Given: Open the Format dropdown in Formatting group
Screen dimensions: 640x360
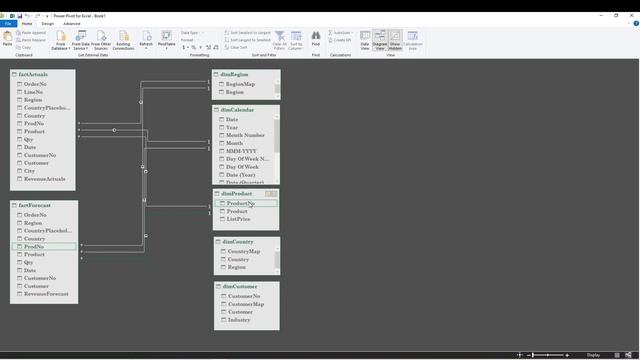Looking at the screenshot, I should tap(190, 40).
